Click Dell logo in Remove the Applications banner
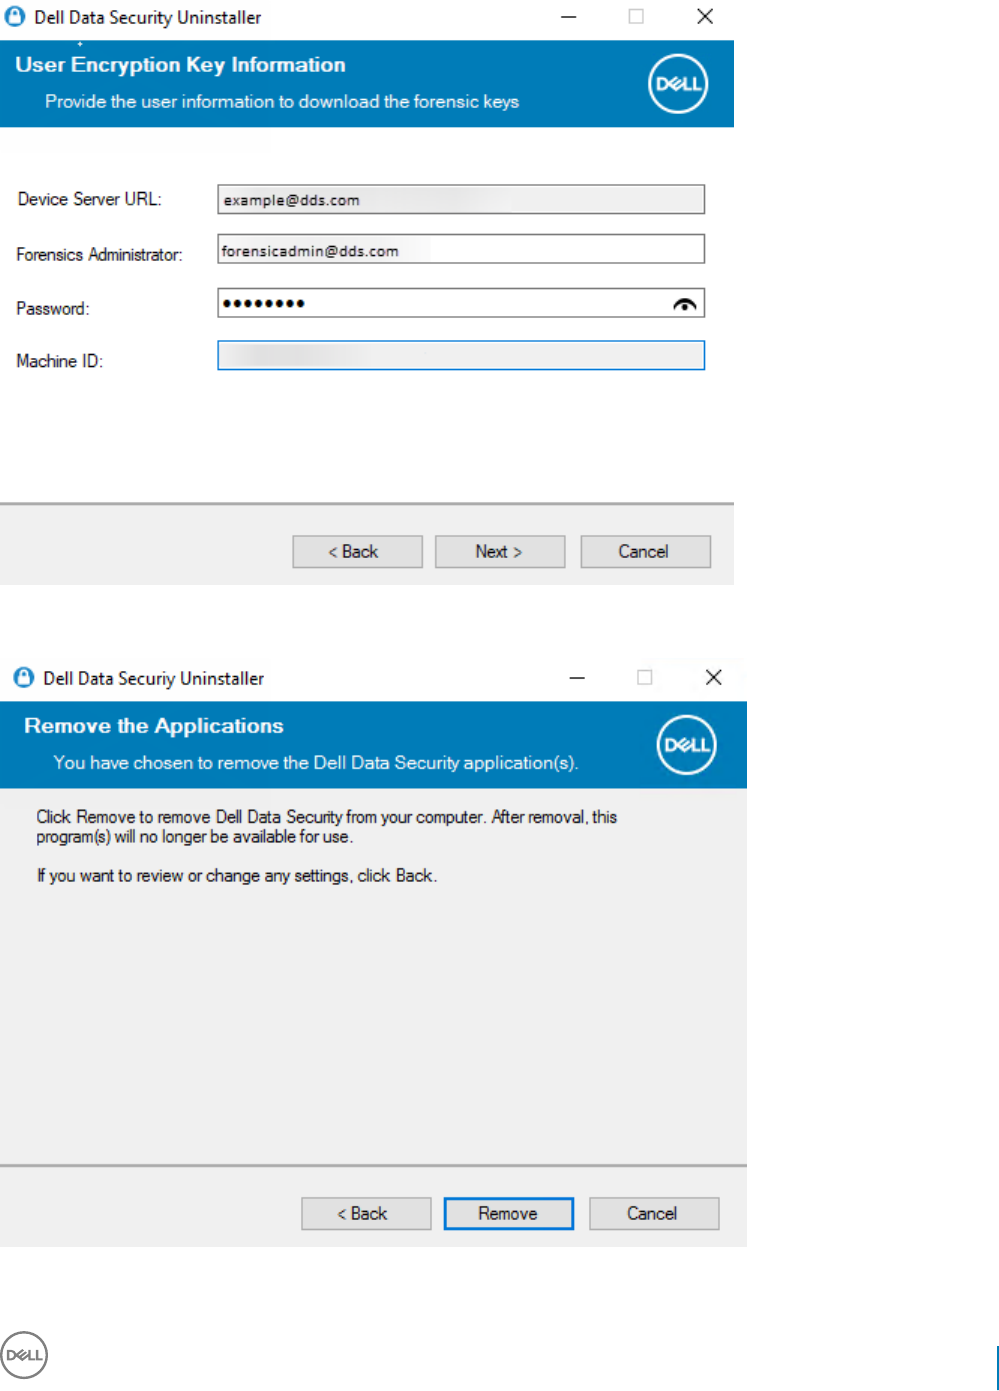The width and height of the screenshot is (999, 1391). click(x=687, y=745)
